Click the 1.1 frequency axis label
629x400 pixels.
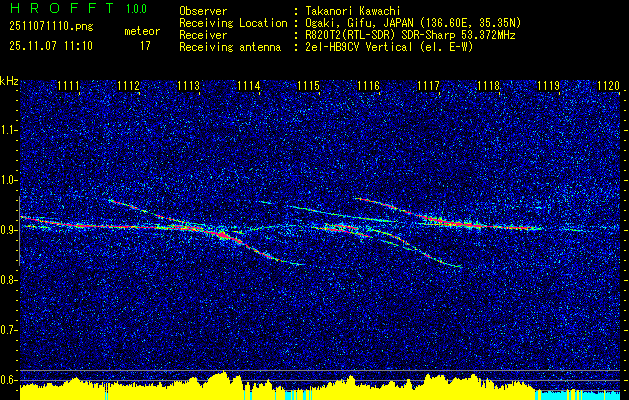8,130
